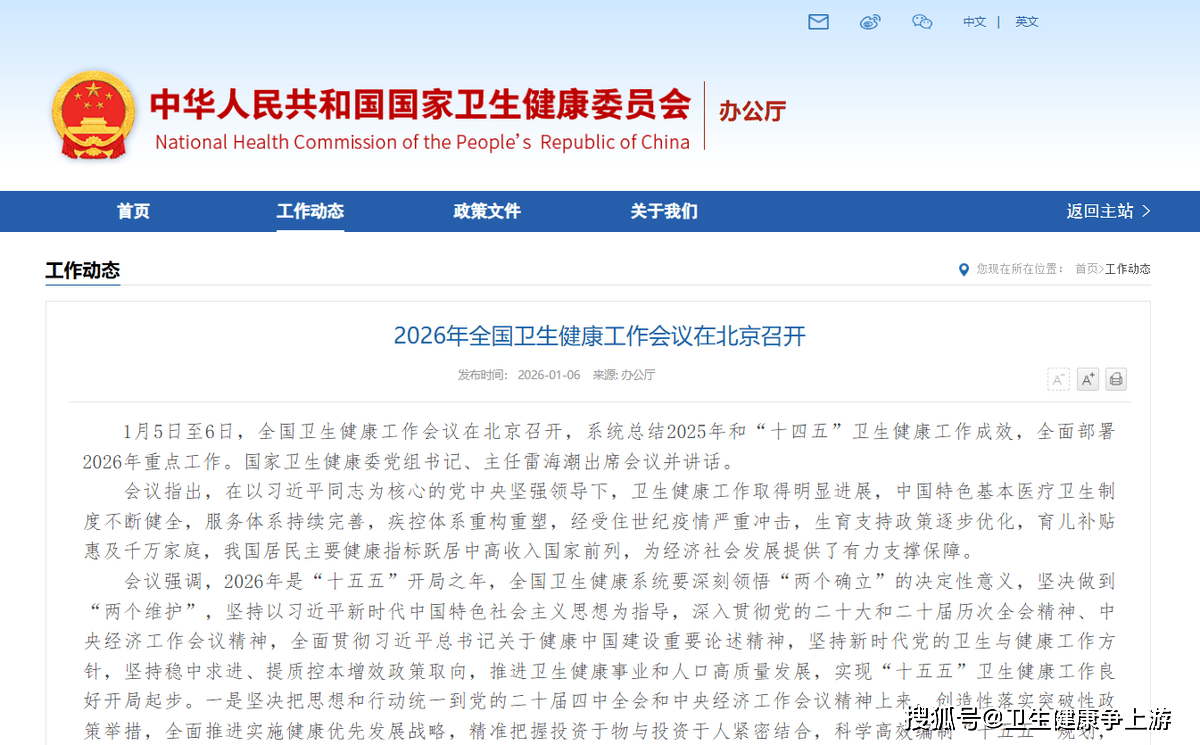Increase font size with A+ icon
The height and width of the screenshot is (745, 1200).
click(x=1088, y=379)
